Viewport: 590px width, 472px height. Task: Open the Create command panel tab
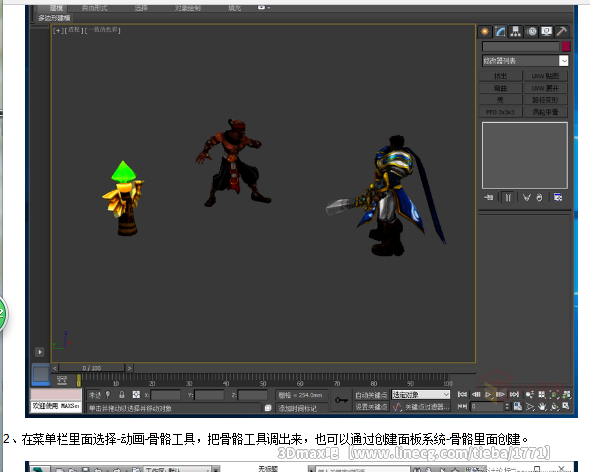[485, 32]
